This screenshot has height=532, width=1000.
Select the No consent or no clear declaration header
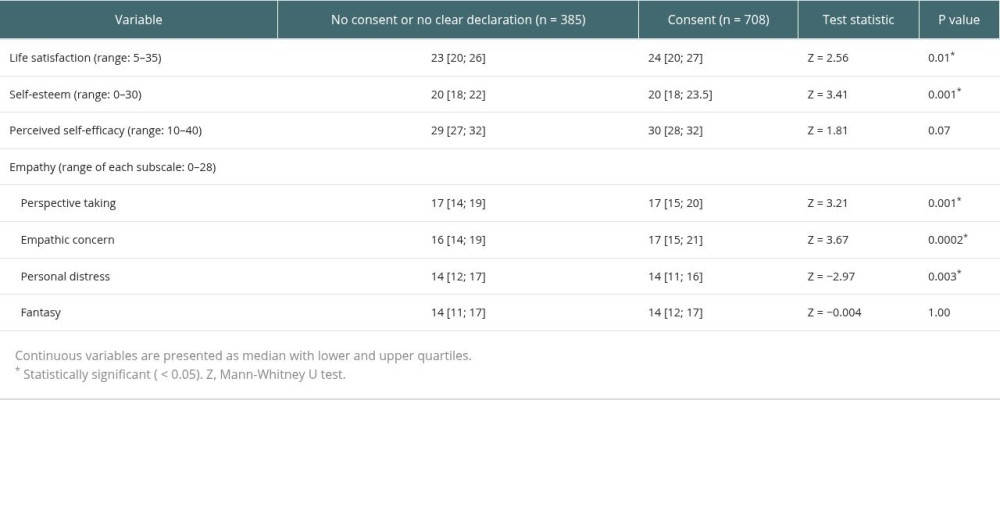point(458,20)
